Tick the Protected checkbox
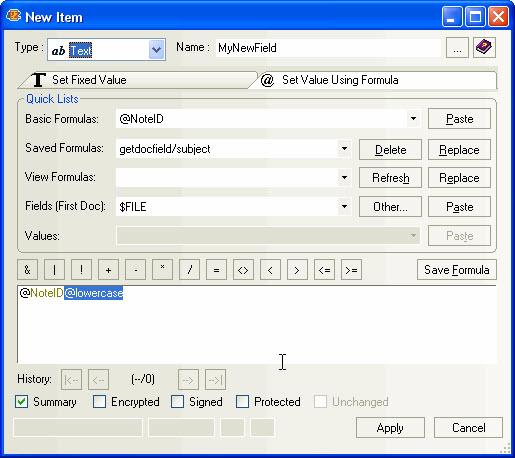The image size is (515, 458). click(x=242, y=402)
